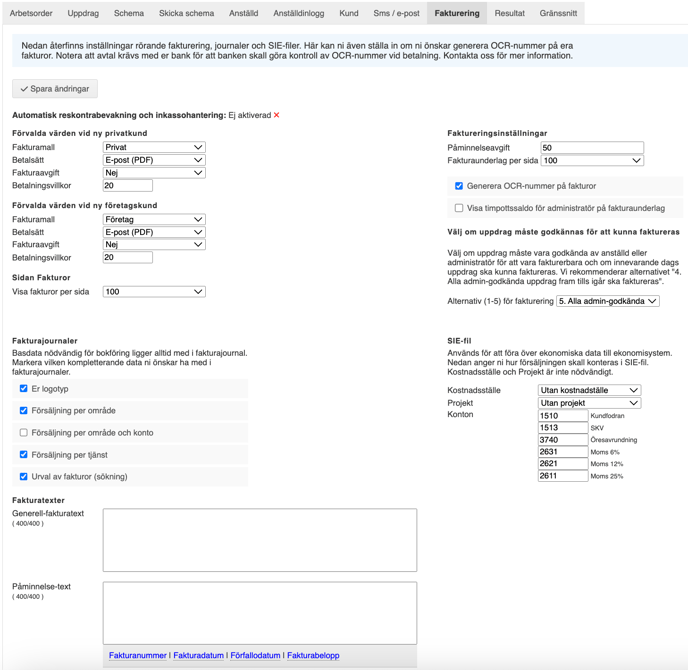Open privatkund Fakturaavgift dropdown
Image resolution: width=688 pixels, height=670 pixels.
pos(154,173)
